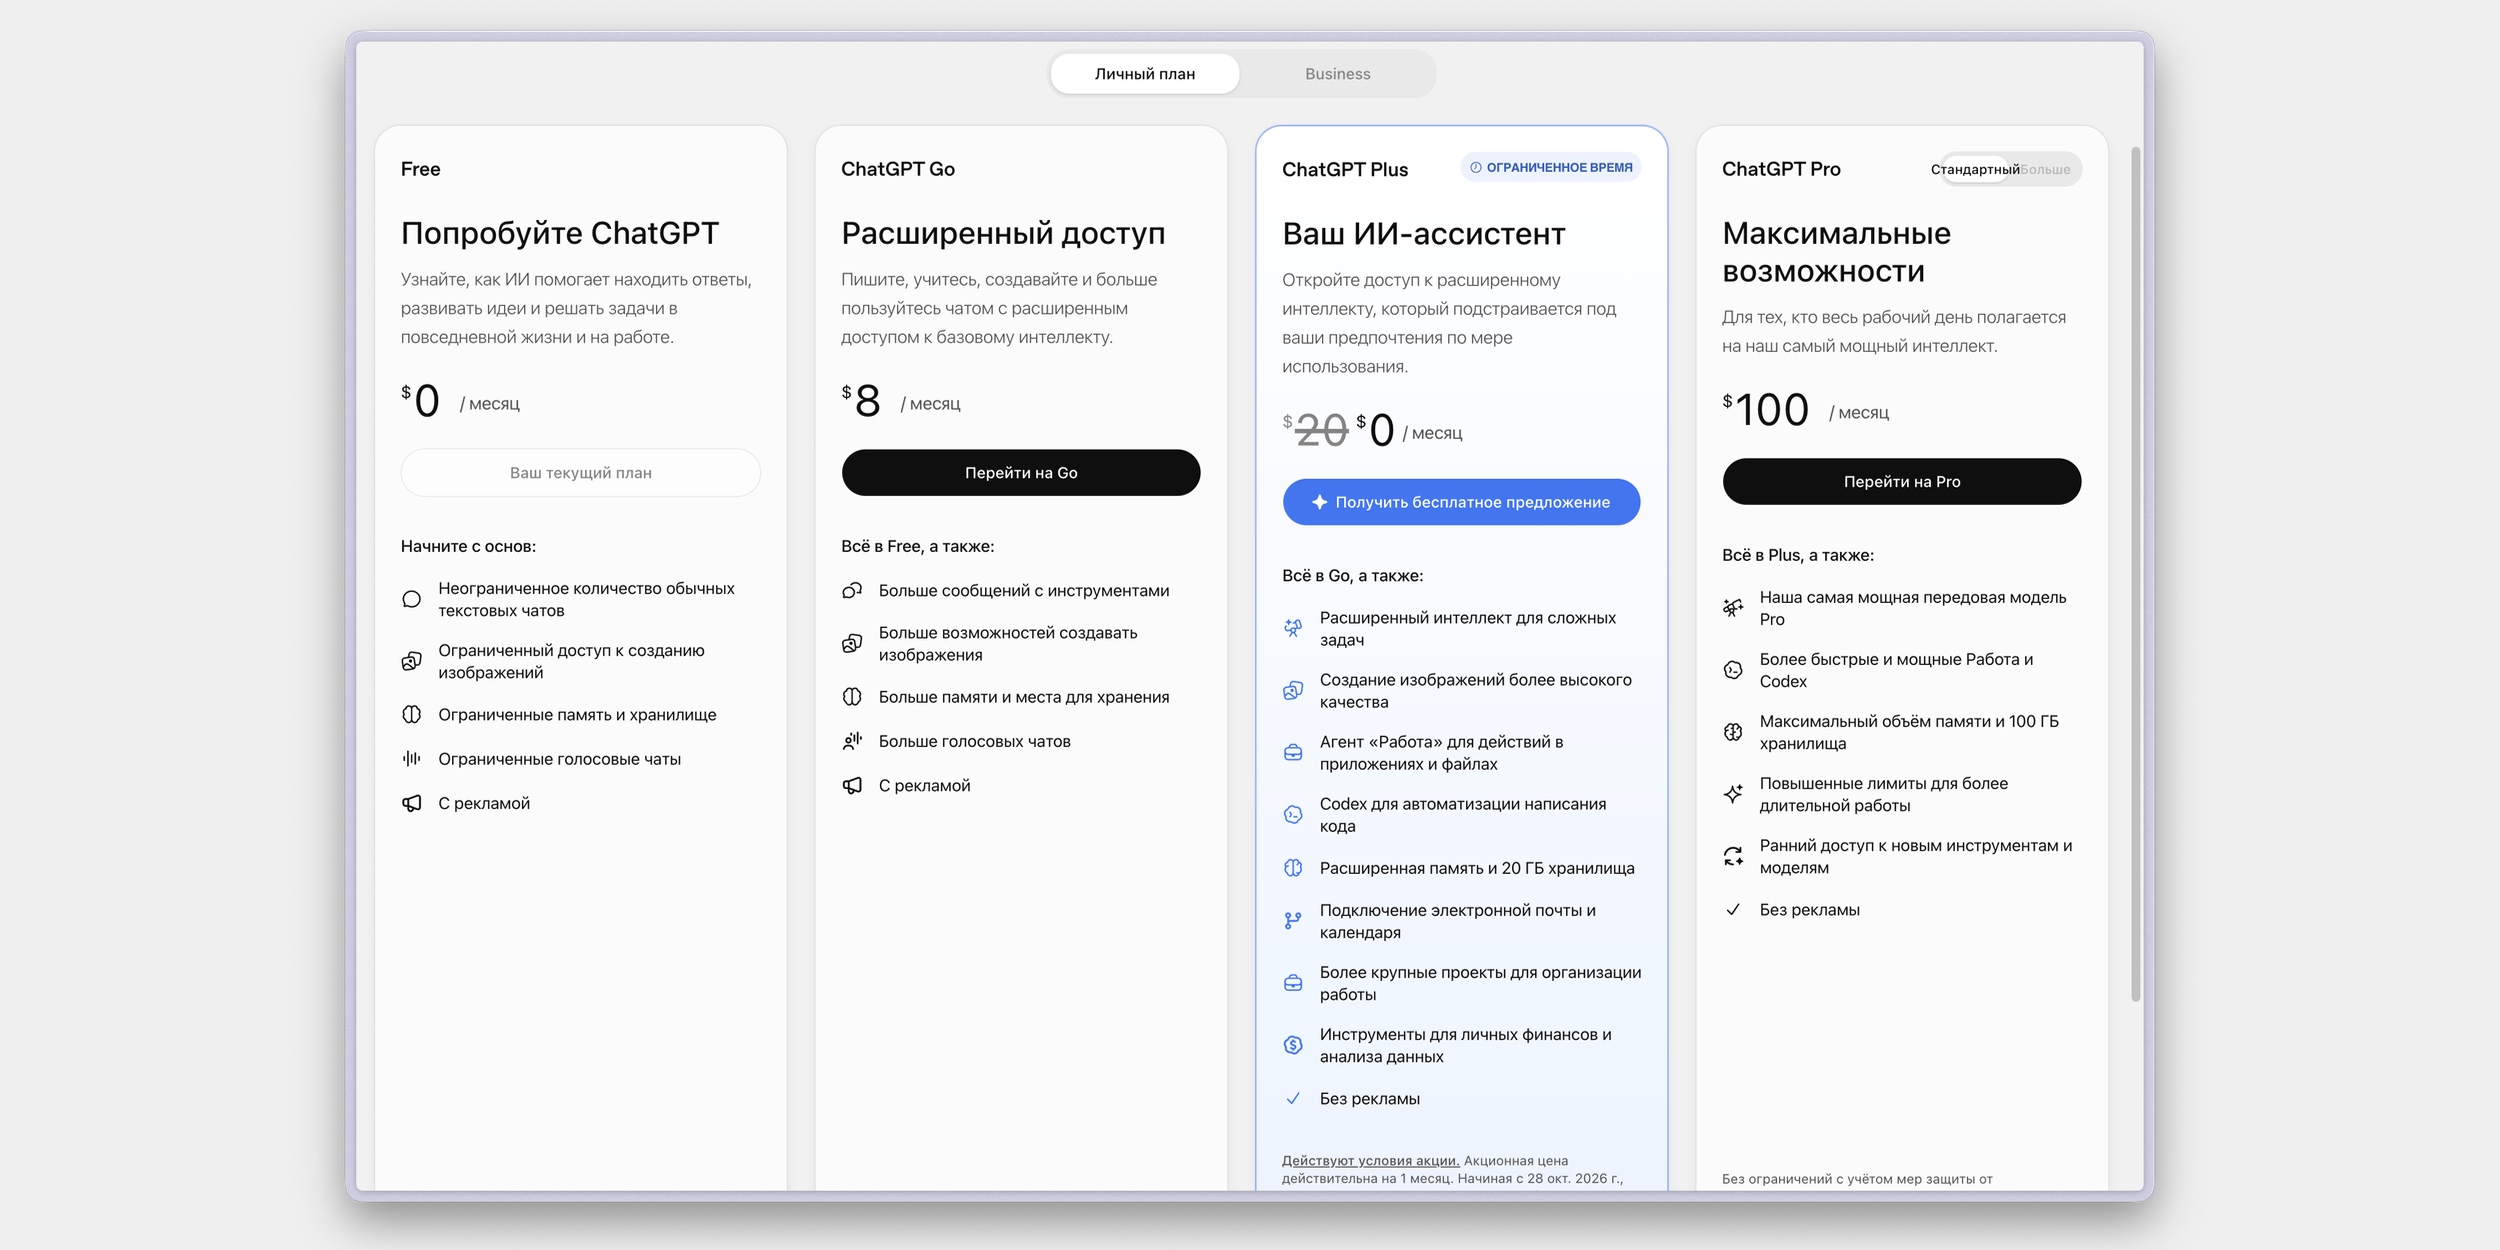Image resolution: width=2500 pixels, height=1250 pixels.
Task: Click the brain icon beside Больше памяти и места
Action: click(852, 697)
